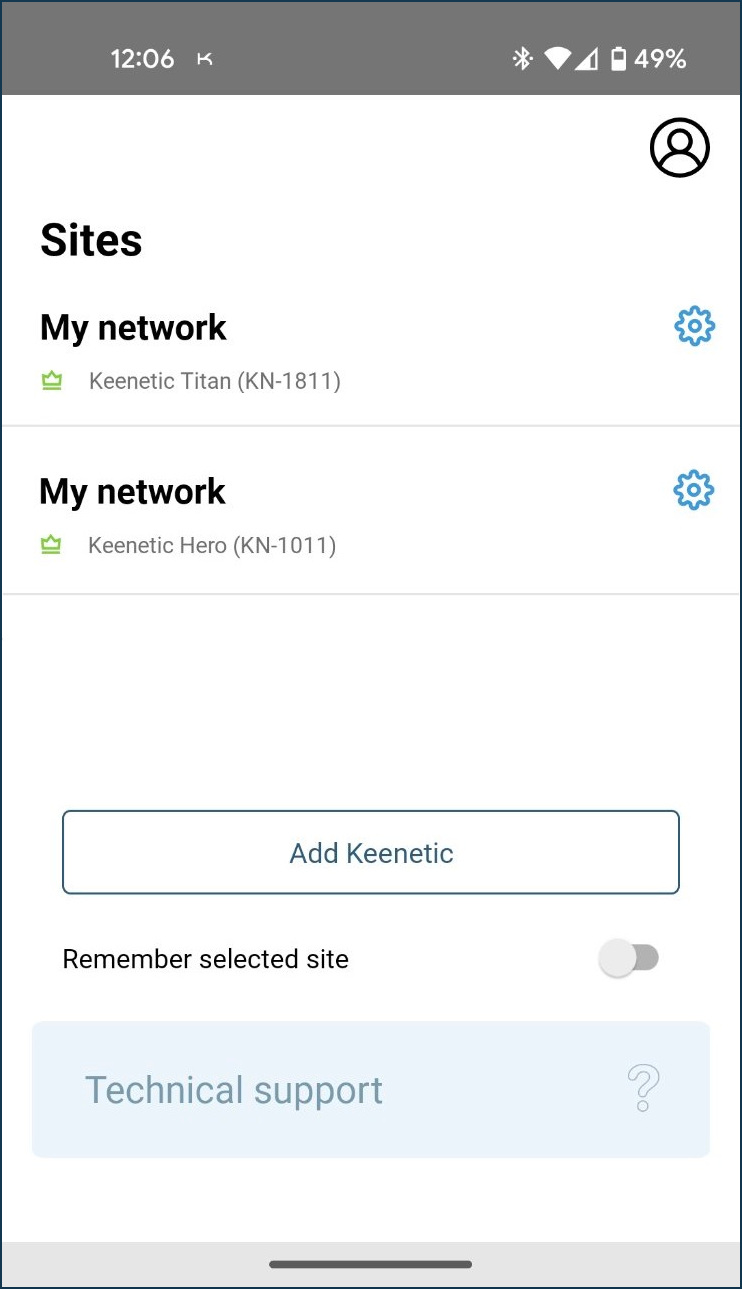Tap the Wi-Fi signal status icon
The height and width of the screenshot is (1289, 742).
click(557, 59)
